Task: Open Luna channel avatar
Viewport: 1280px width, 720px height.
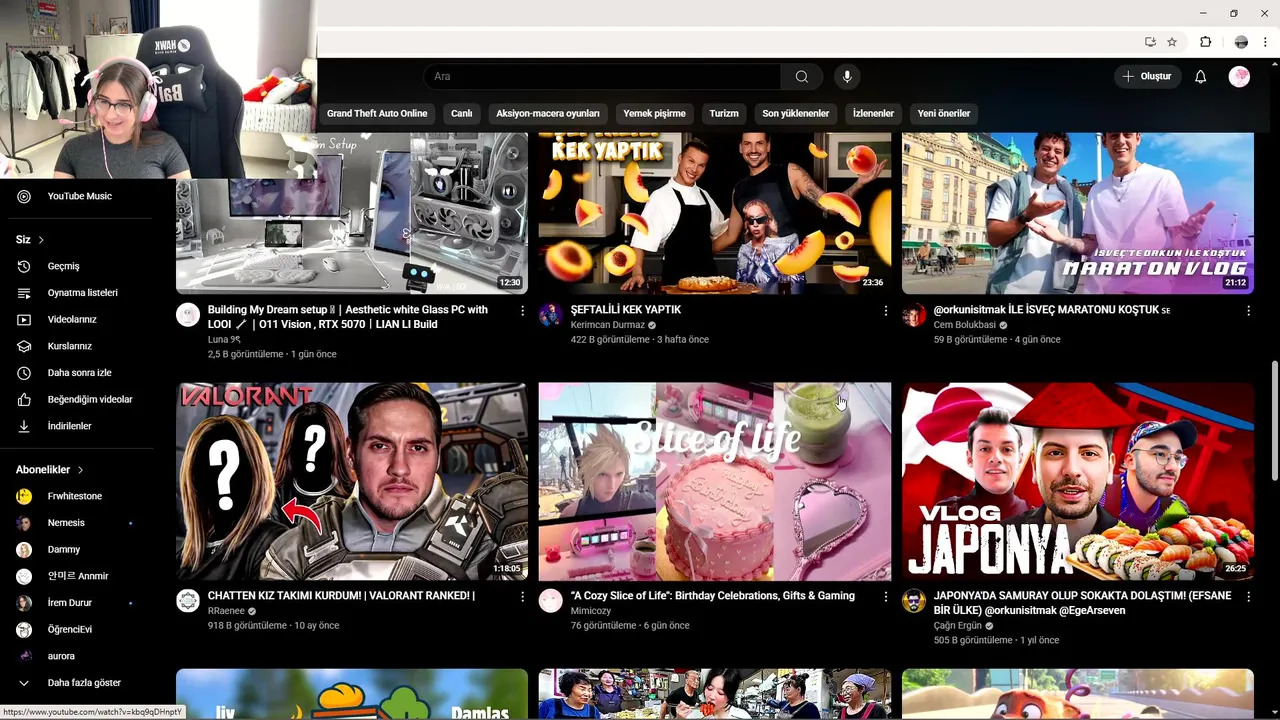Action: pyautogui.click(x=188, y=315)
